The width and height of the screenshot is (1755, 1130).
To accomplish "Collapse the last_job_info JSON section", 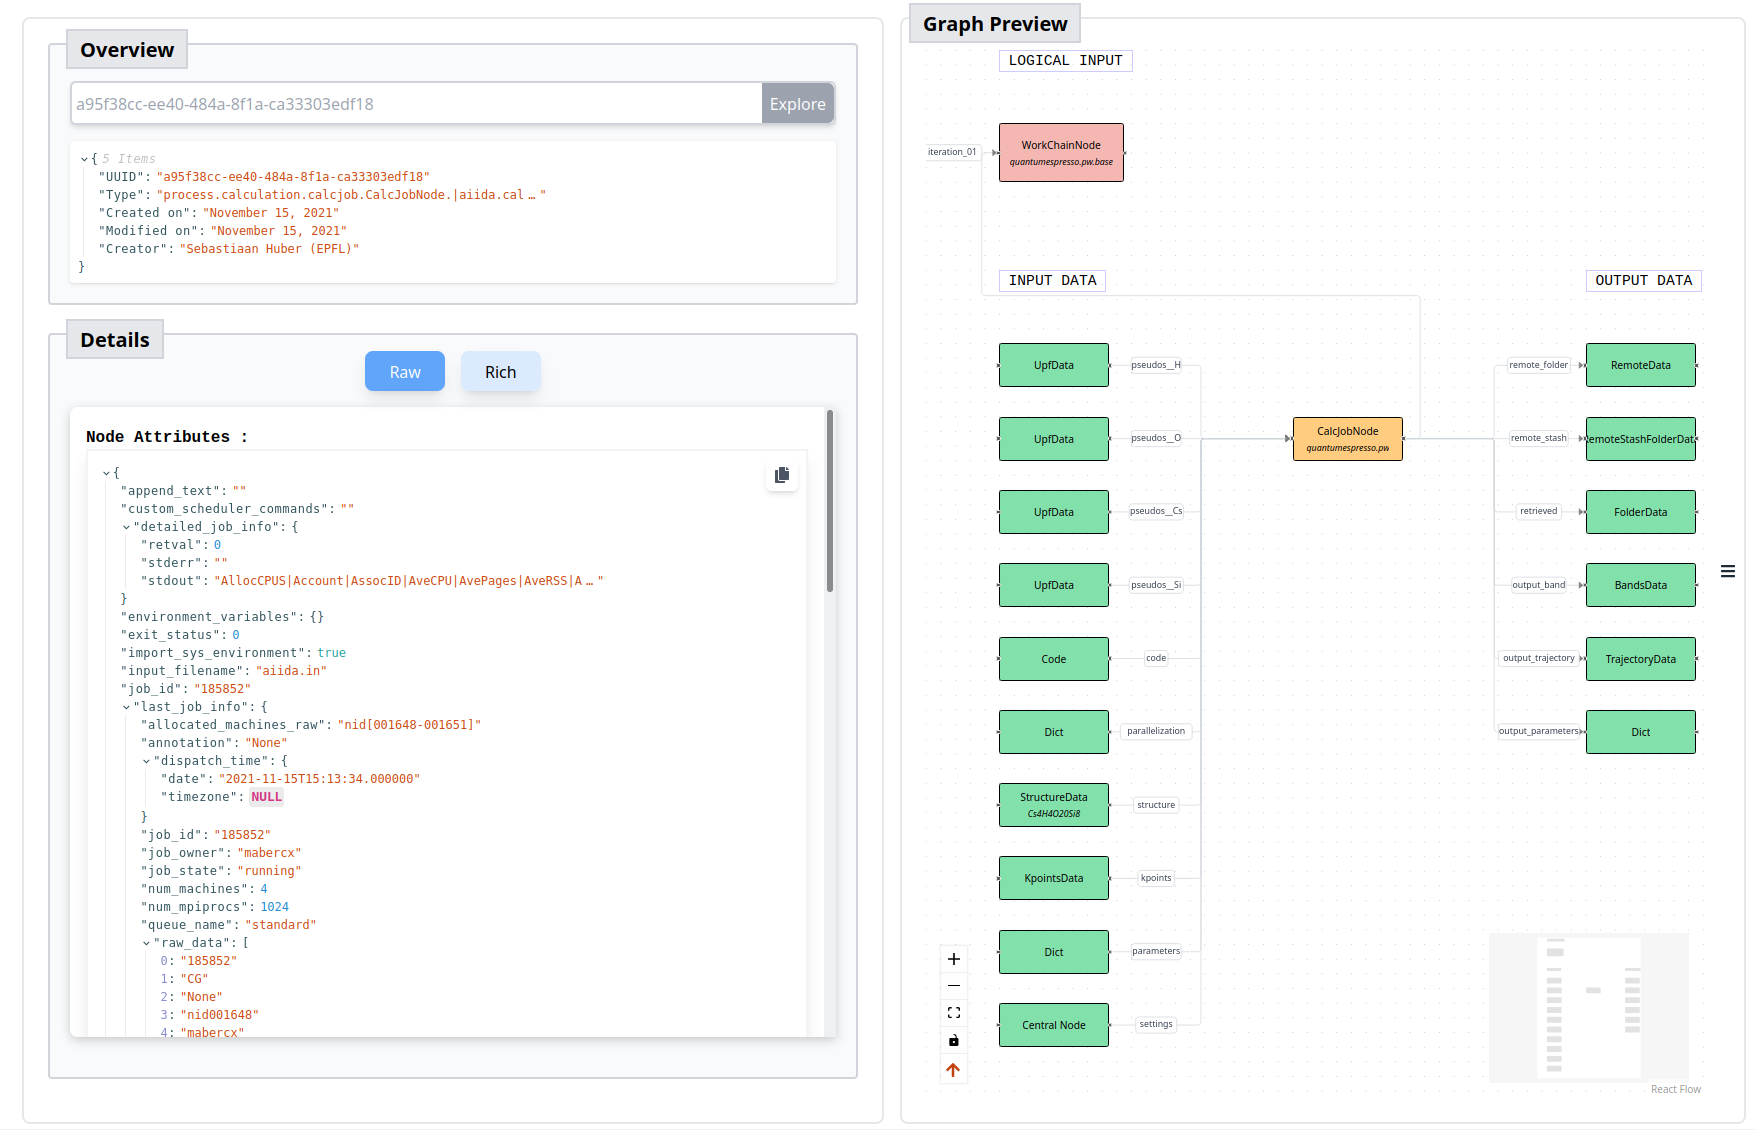I will tap(126, 707).
